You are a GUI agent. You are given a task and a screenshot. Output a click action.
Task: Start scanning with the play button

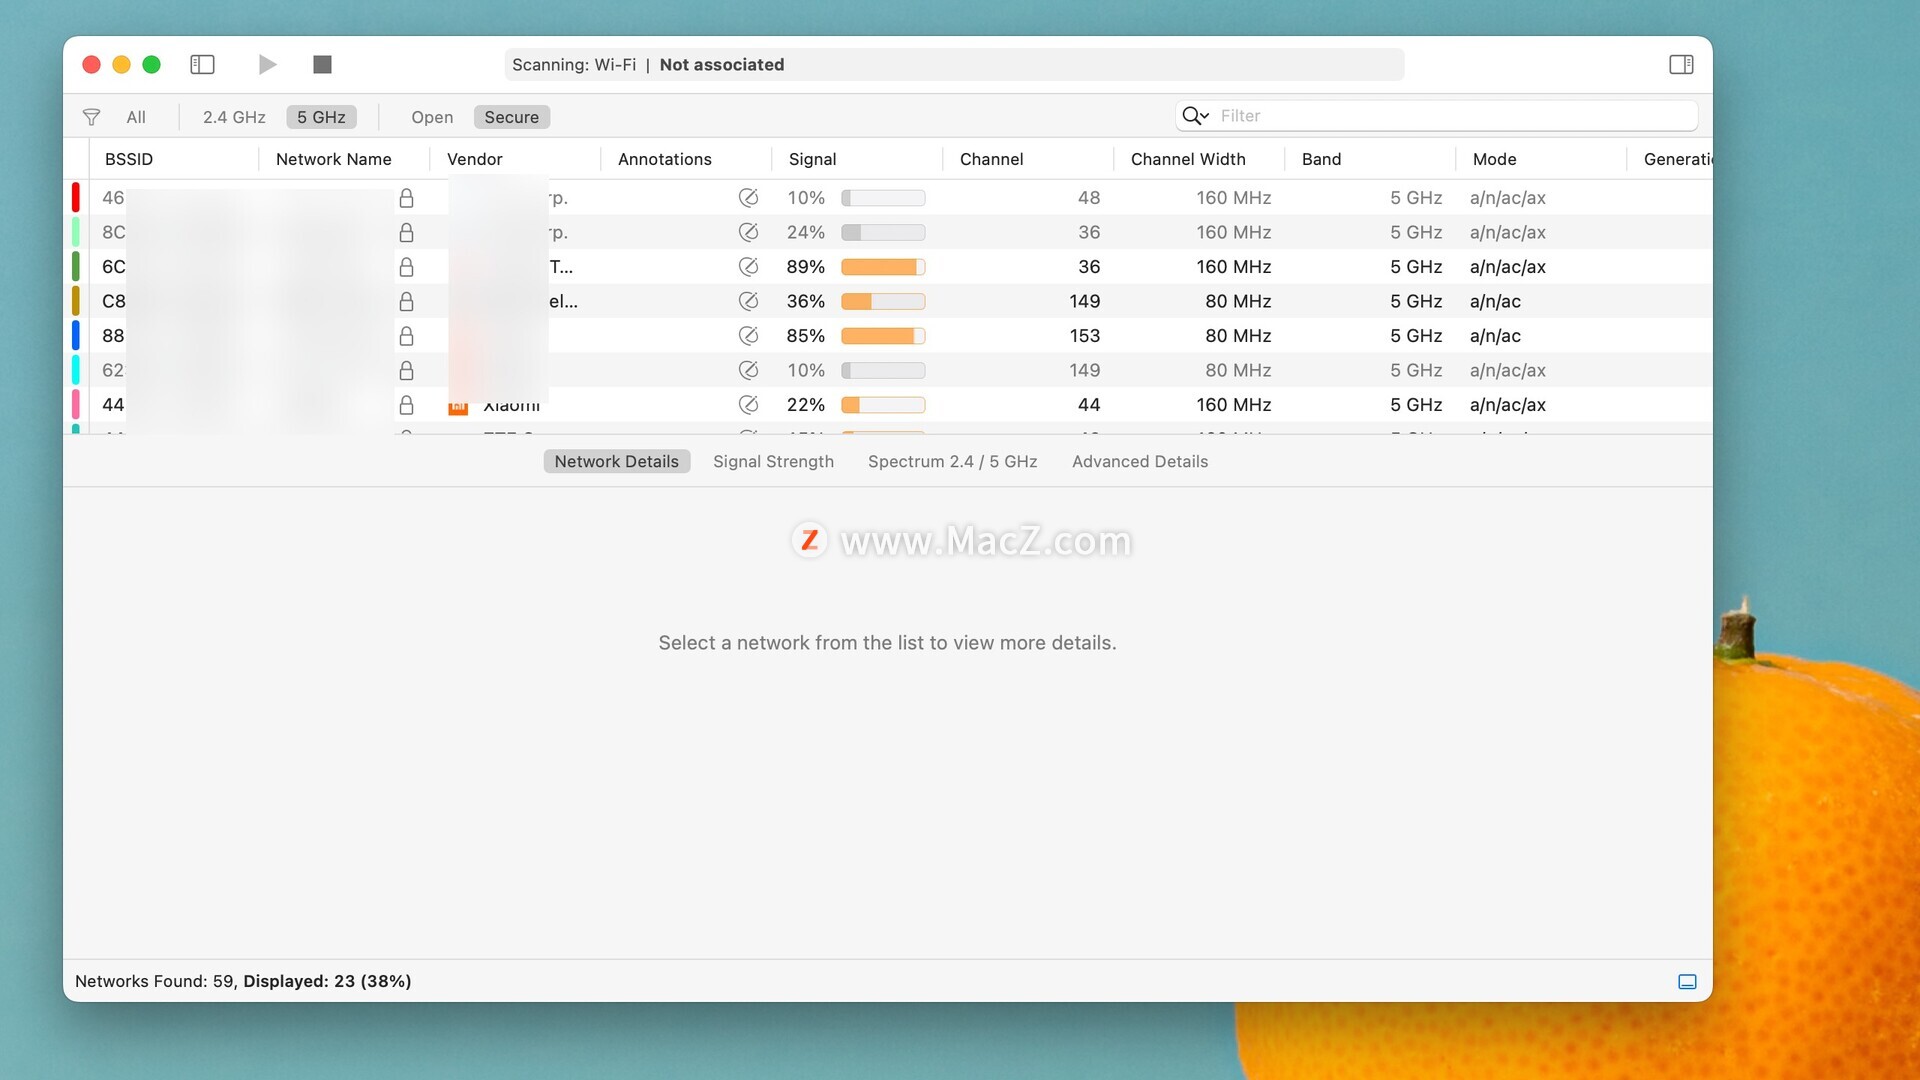(x=267, y=65)
